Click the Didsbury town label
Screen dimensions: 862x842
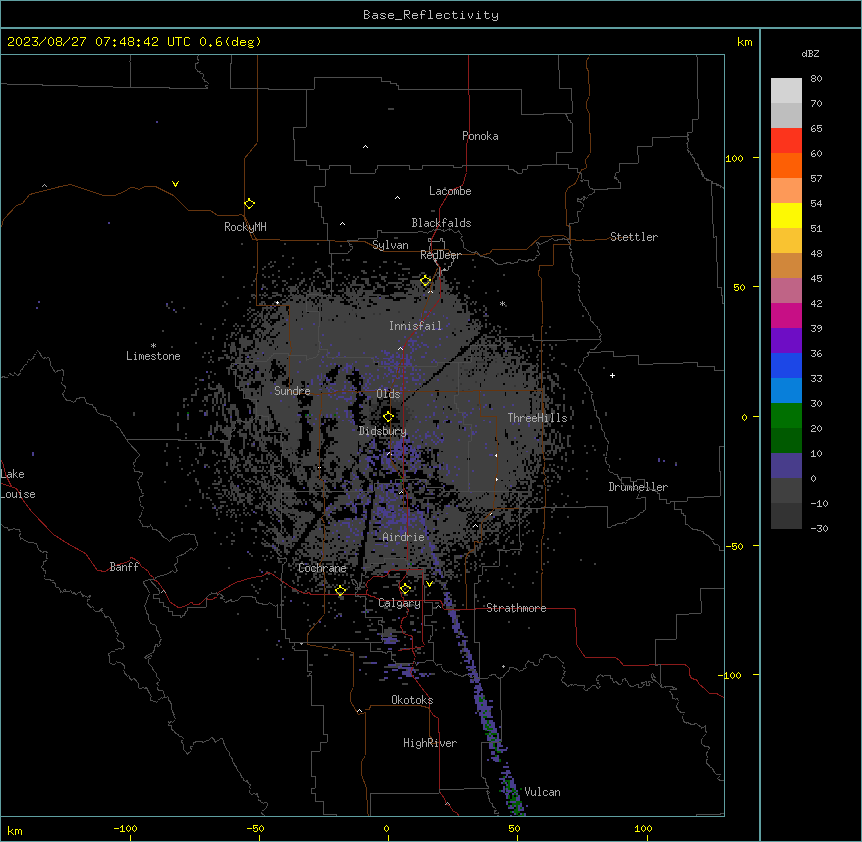[383, 431]
